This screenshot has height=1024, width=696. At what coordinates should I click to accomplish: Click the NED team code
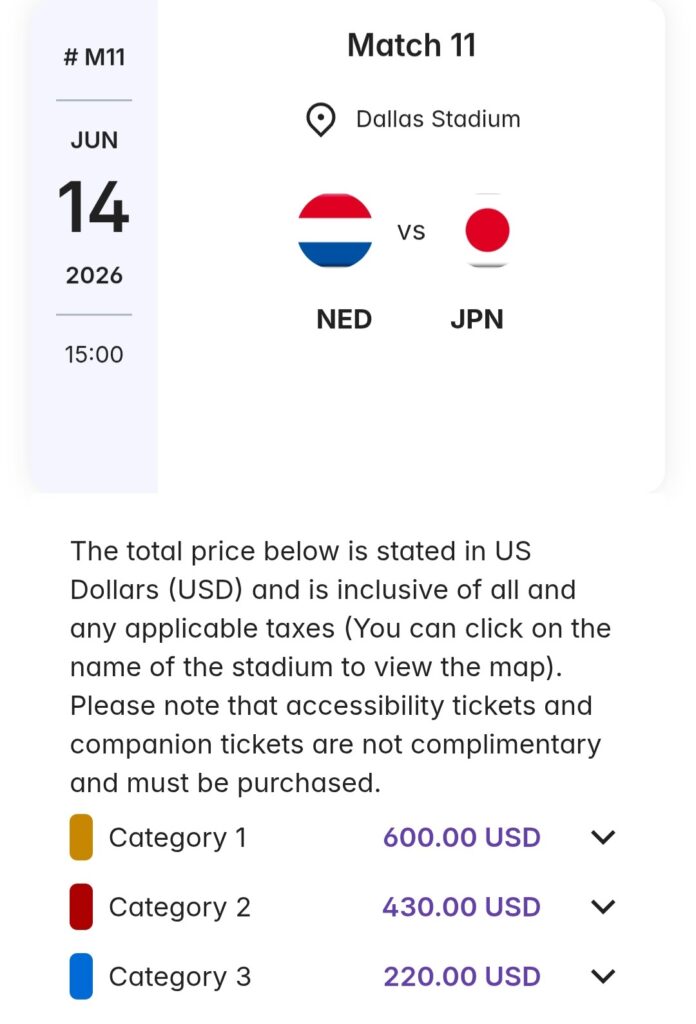pos(344,319)
